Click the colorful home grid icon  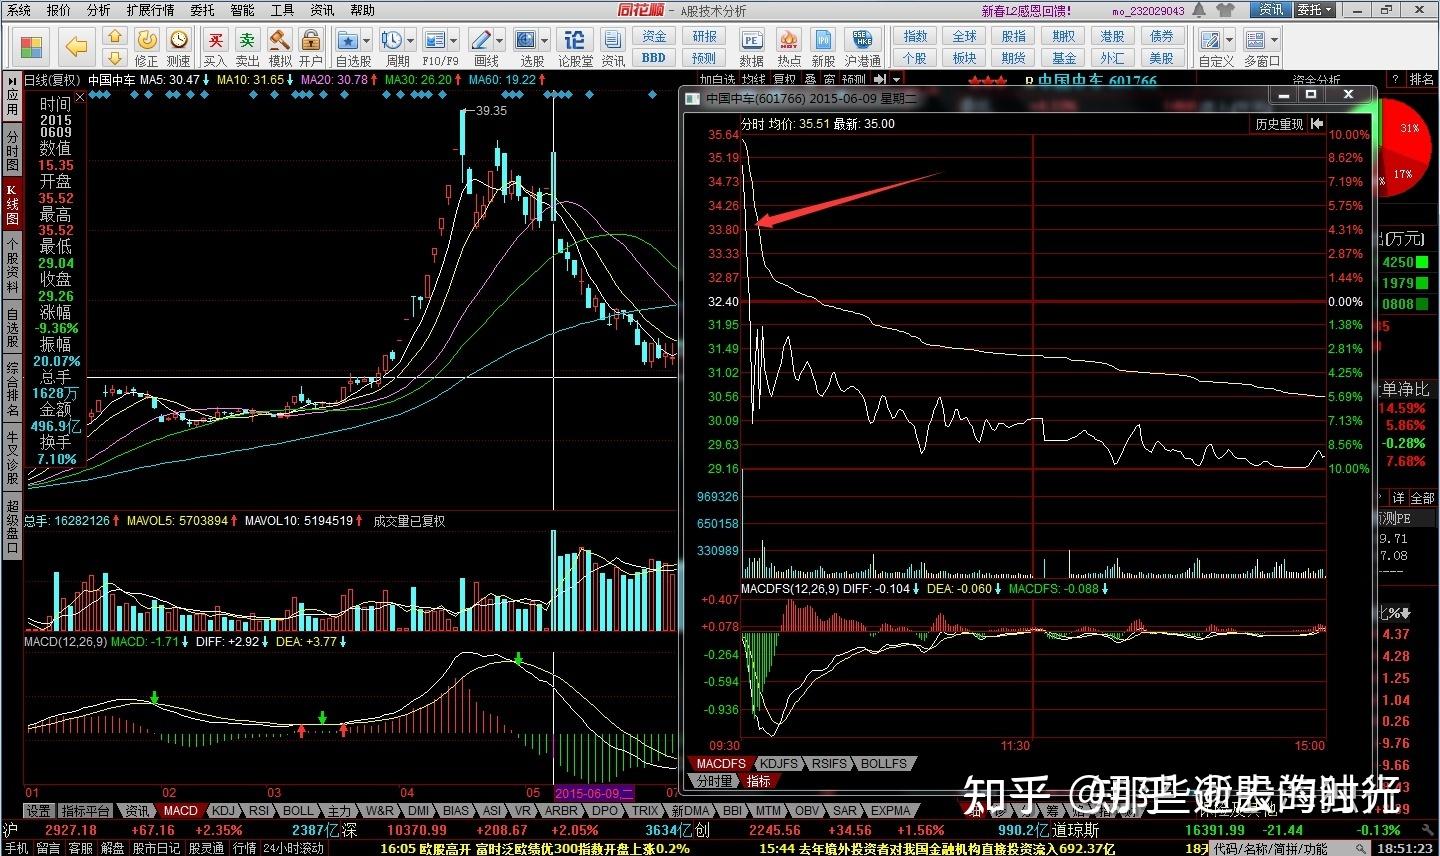tap(31, 47)
